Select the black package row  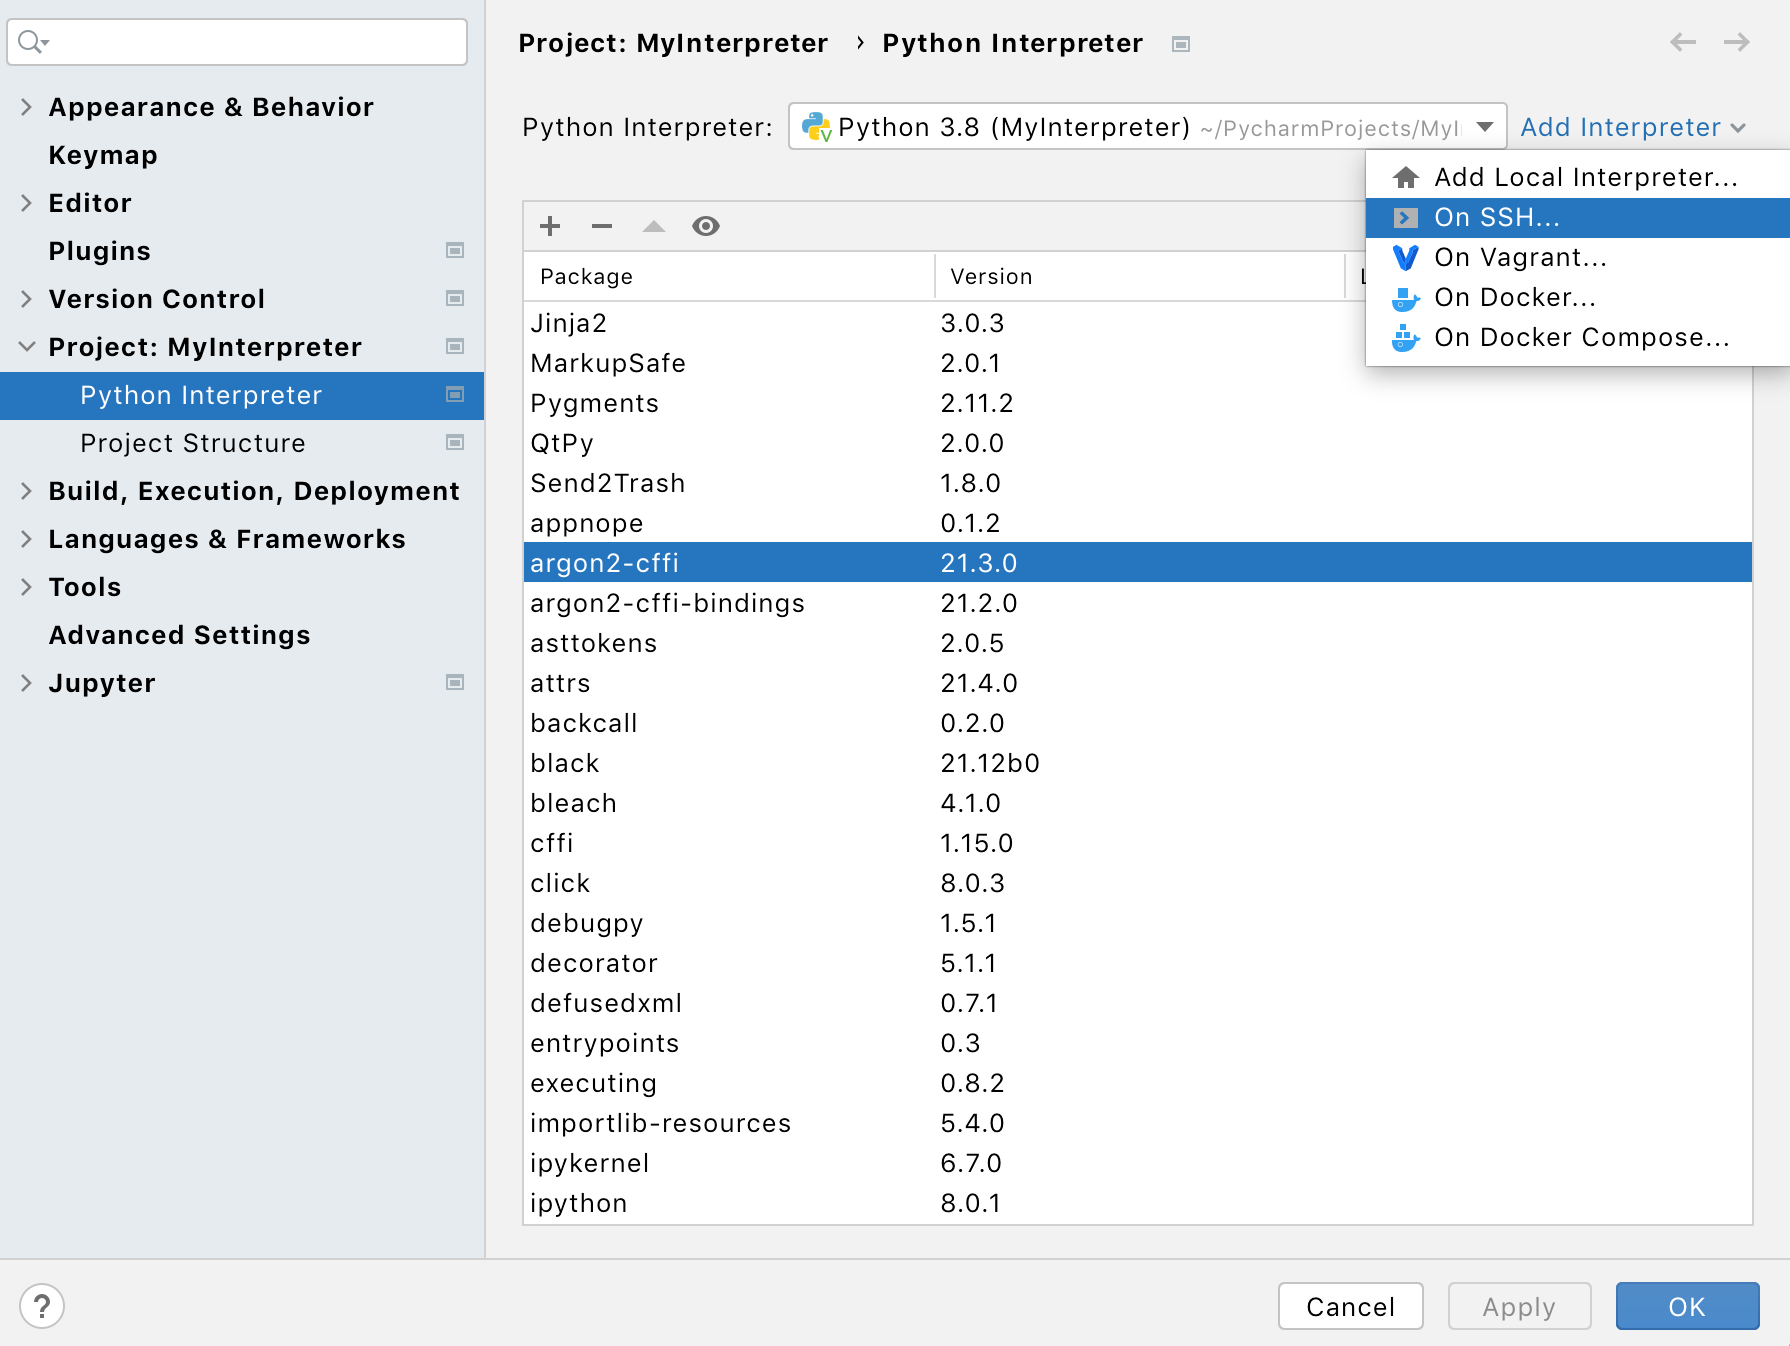point(1138,763)
